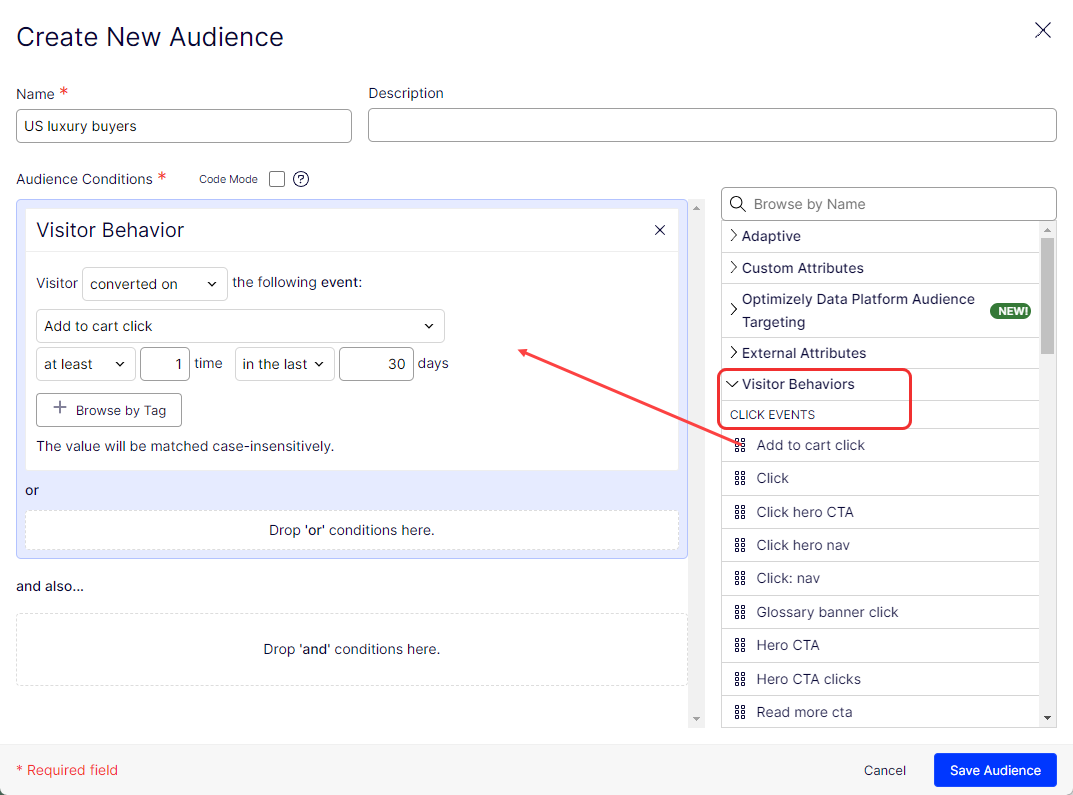Click the drag handle beside Glossary banner click

pos(740,612)
